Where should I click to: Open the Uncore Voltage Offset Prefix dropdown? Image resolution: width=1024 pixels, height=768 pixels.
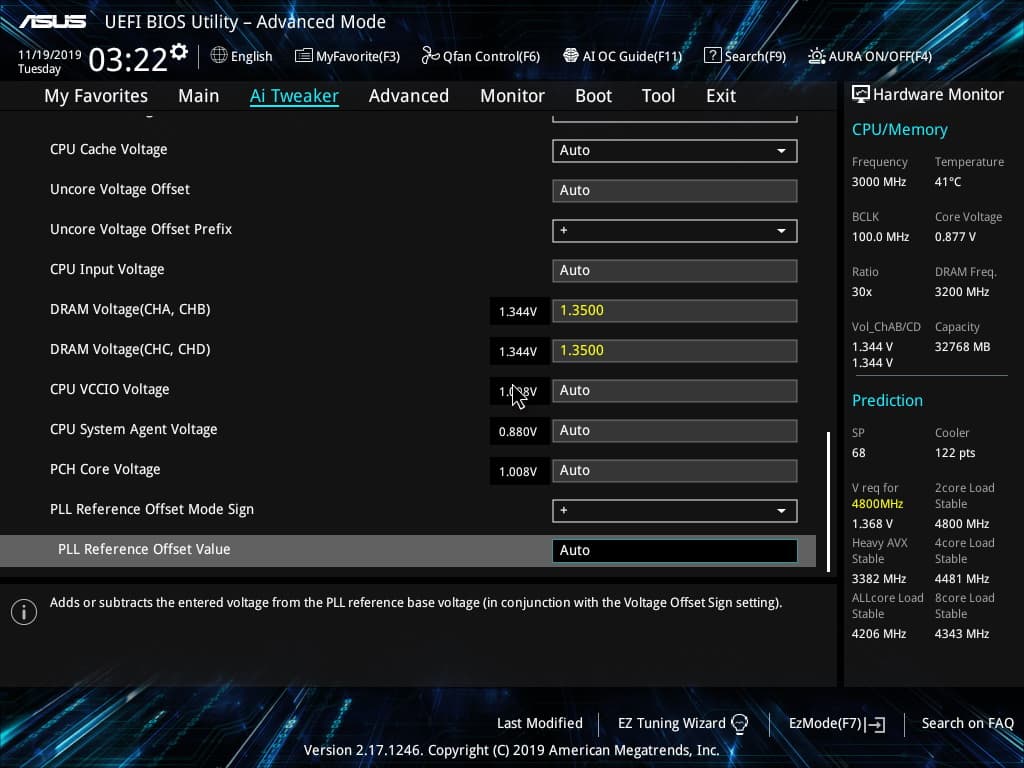[x=675, y=231]
